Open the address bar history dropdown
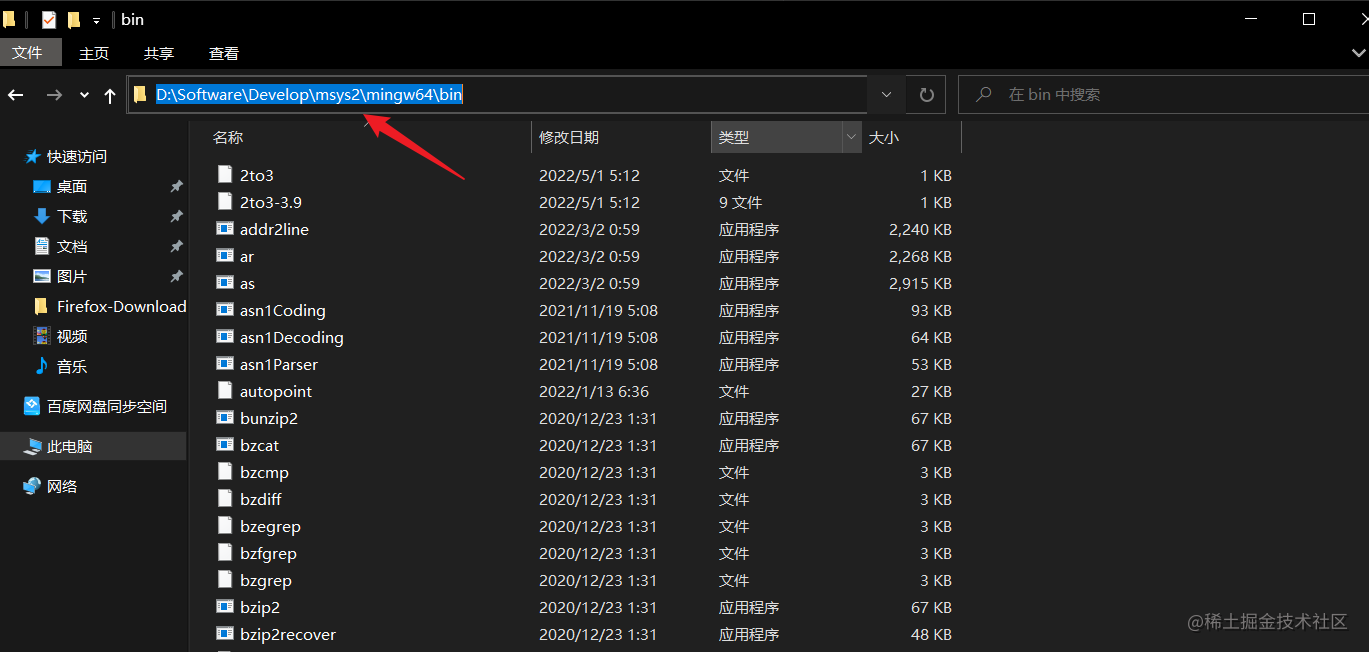 coord(886,94)
